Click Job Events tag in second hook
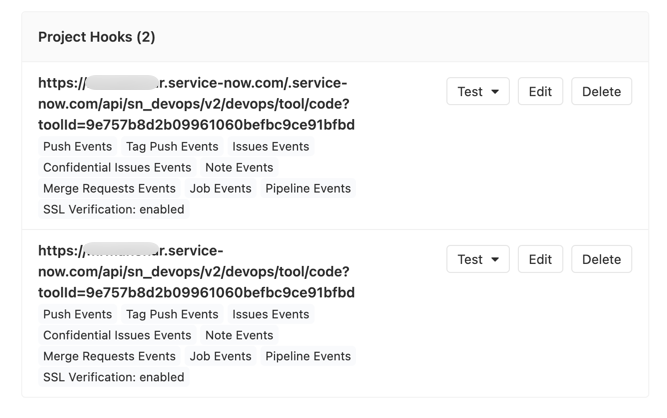Screen dimensions: 667x418 pyautogui.click(x=220, y=356)
